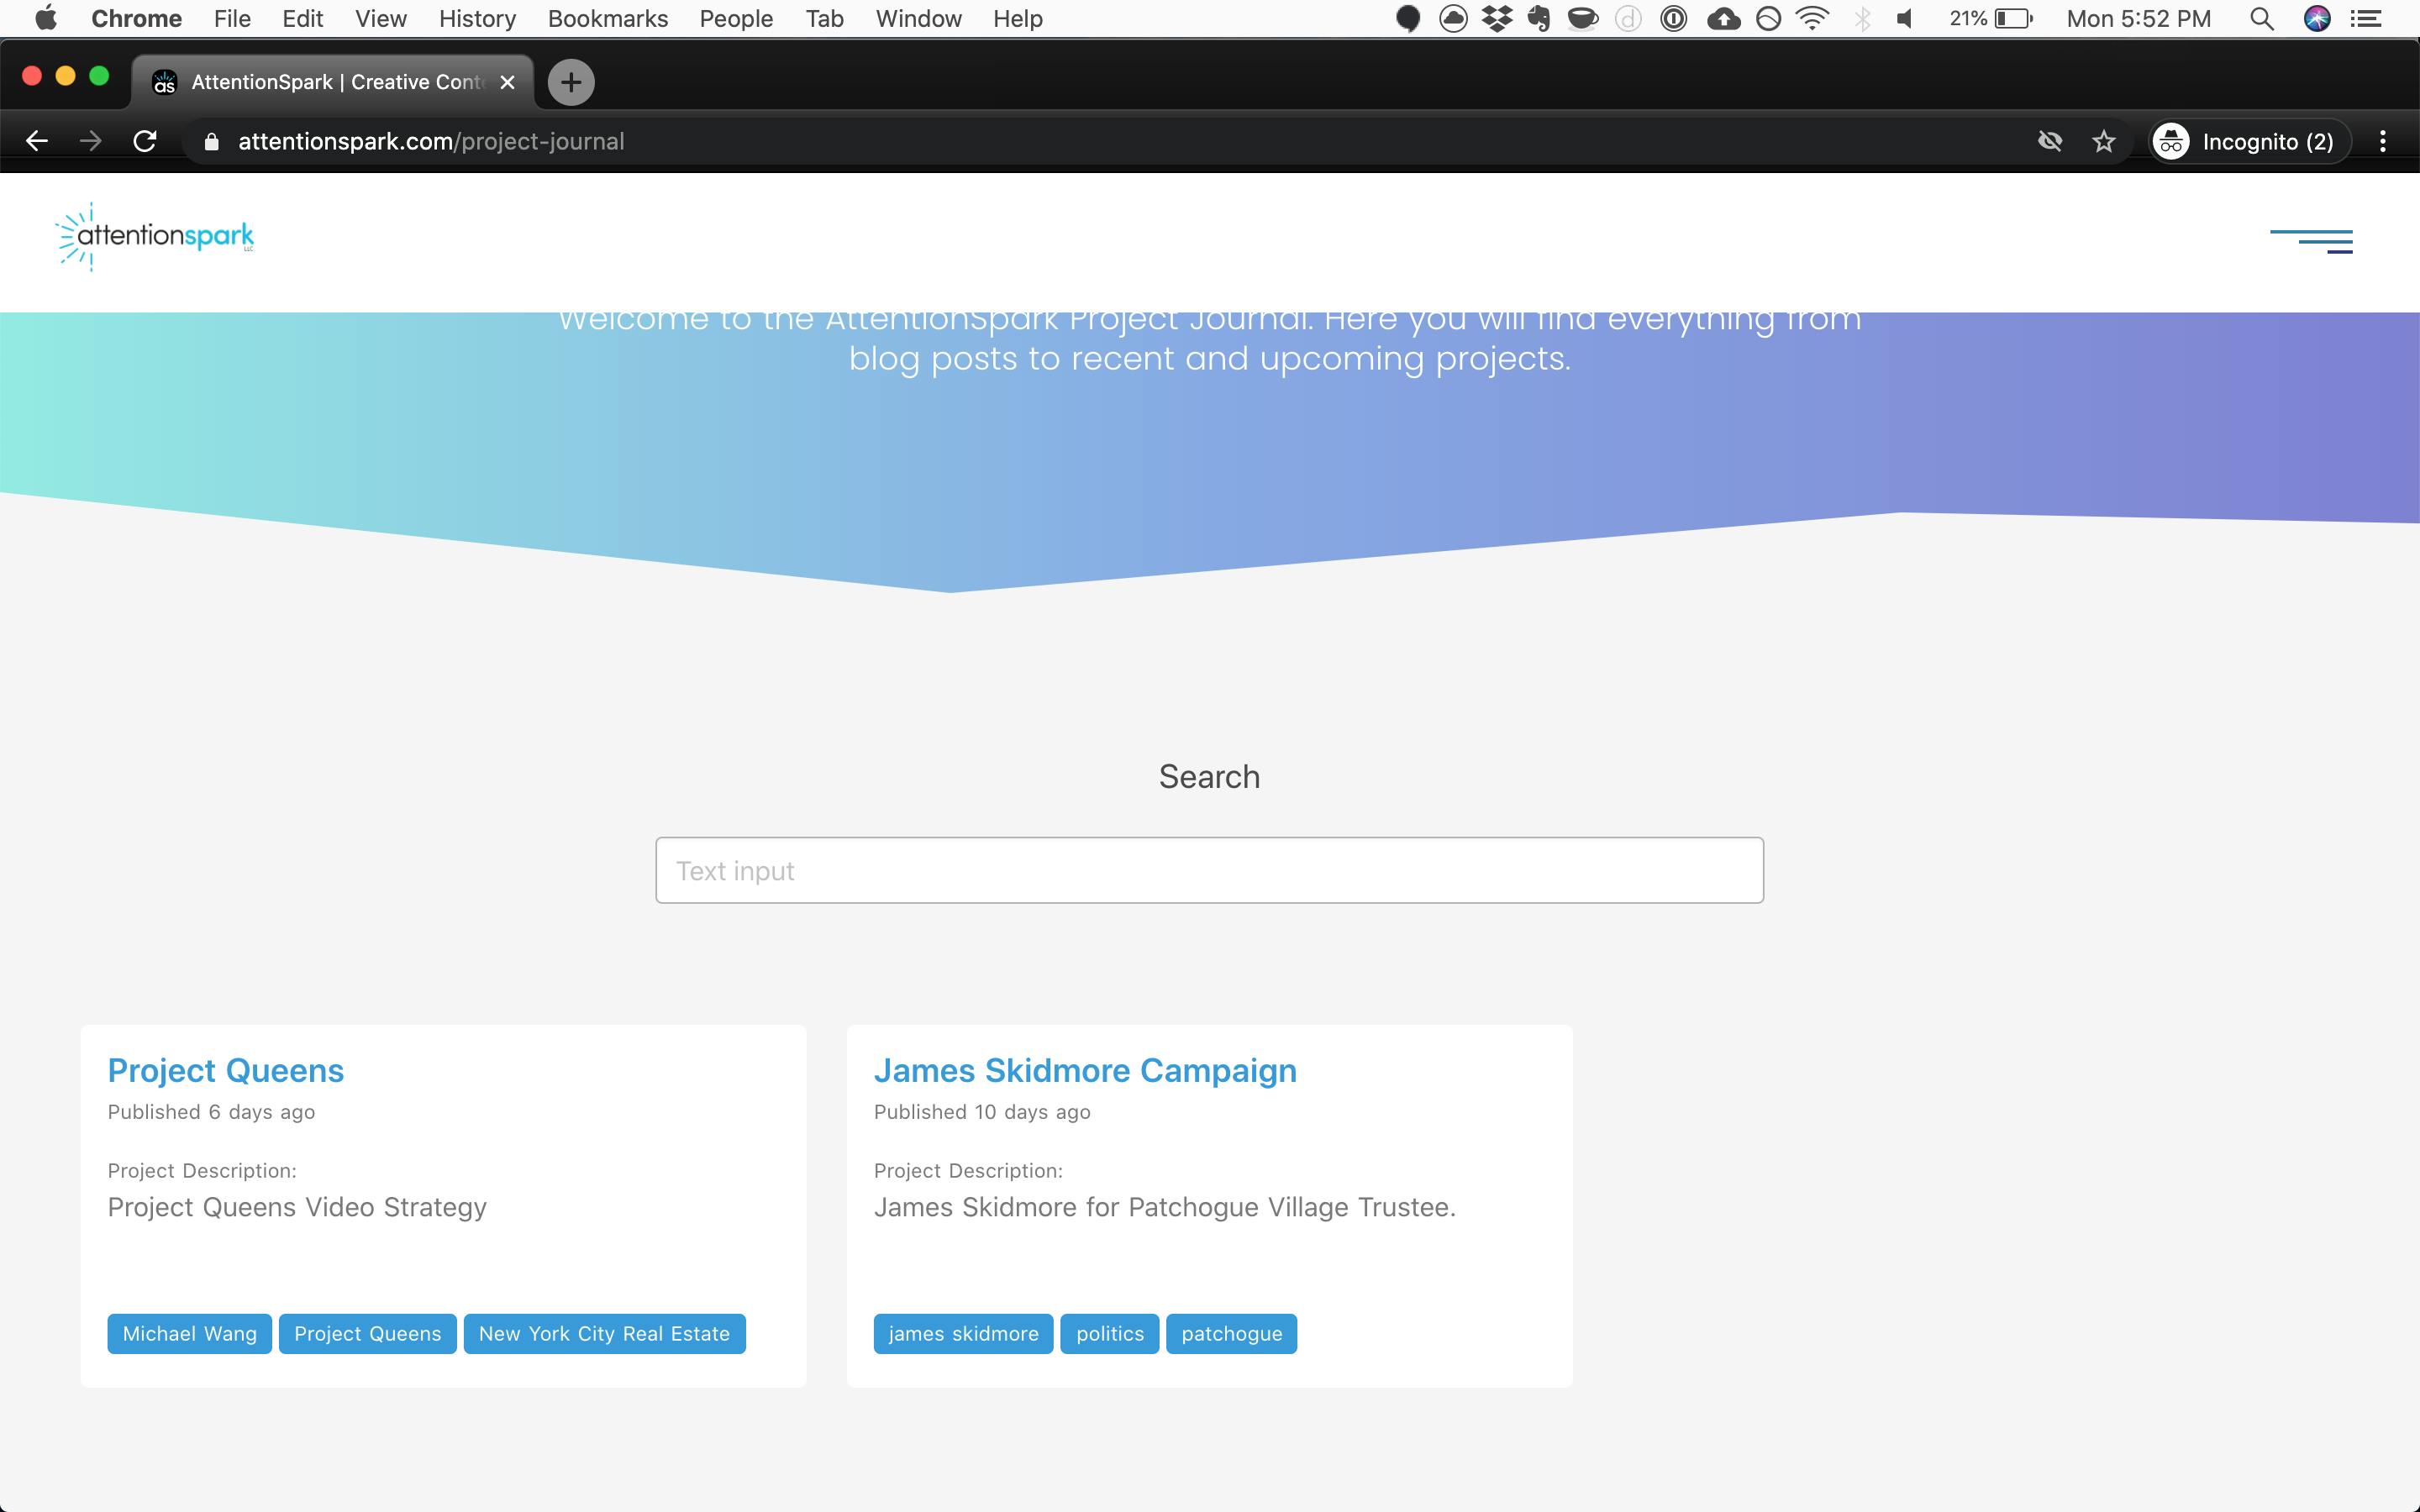The width and height of the screenshot is (2420, 1512).
Task: Open the View menu
Action: (x=381, y=18)
